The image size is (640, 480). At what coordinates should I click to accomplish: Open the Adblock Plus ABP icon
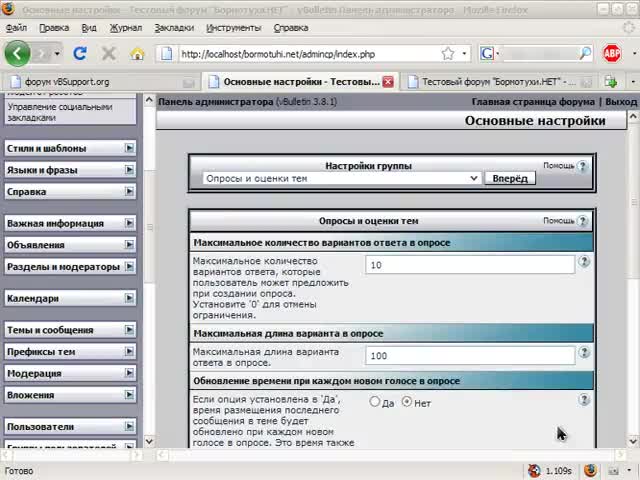point(611,53)
